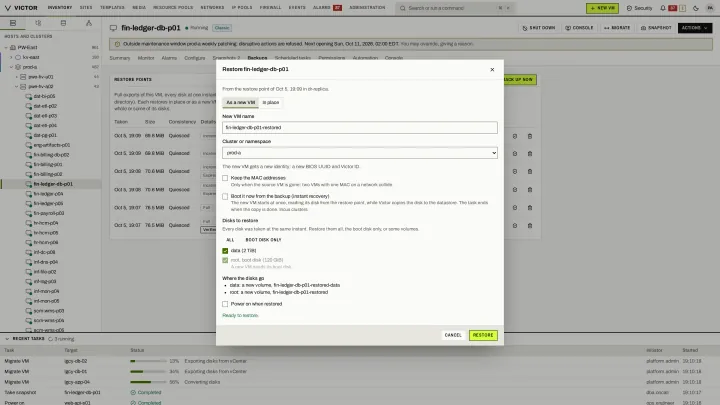
Task: Click lgcy-db-02 migration progress bar
Action: [148, 361]
